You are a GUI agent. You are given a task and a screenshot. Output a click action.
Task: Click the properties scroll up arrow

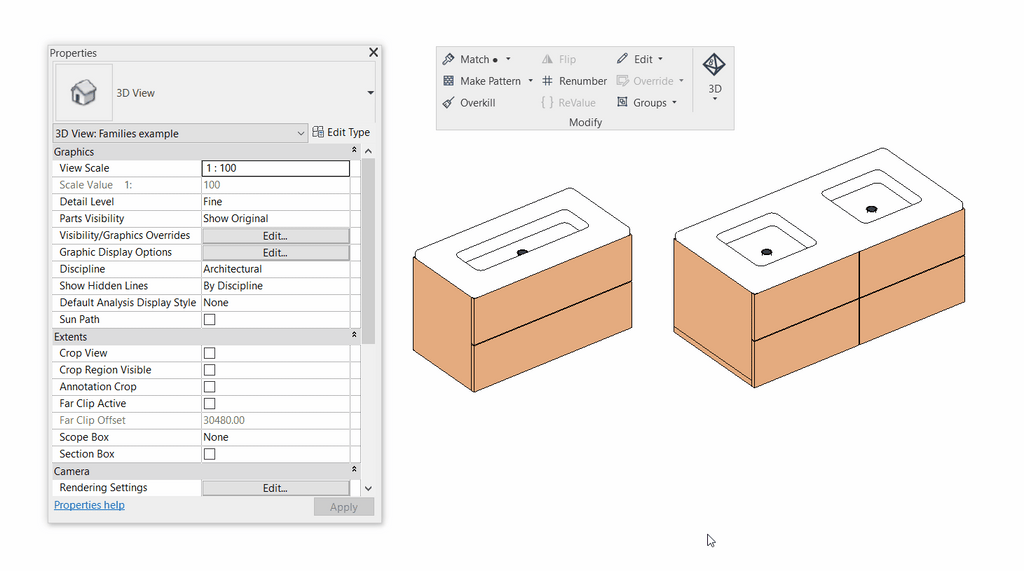(x=368, y=152)
